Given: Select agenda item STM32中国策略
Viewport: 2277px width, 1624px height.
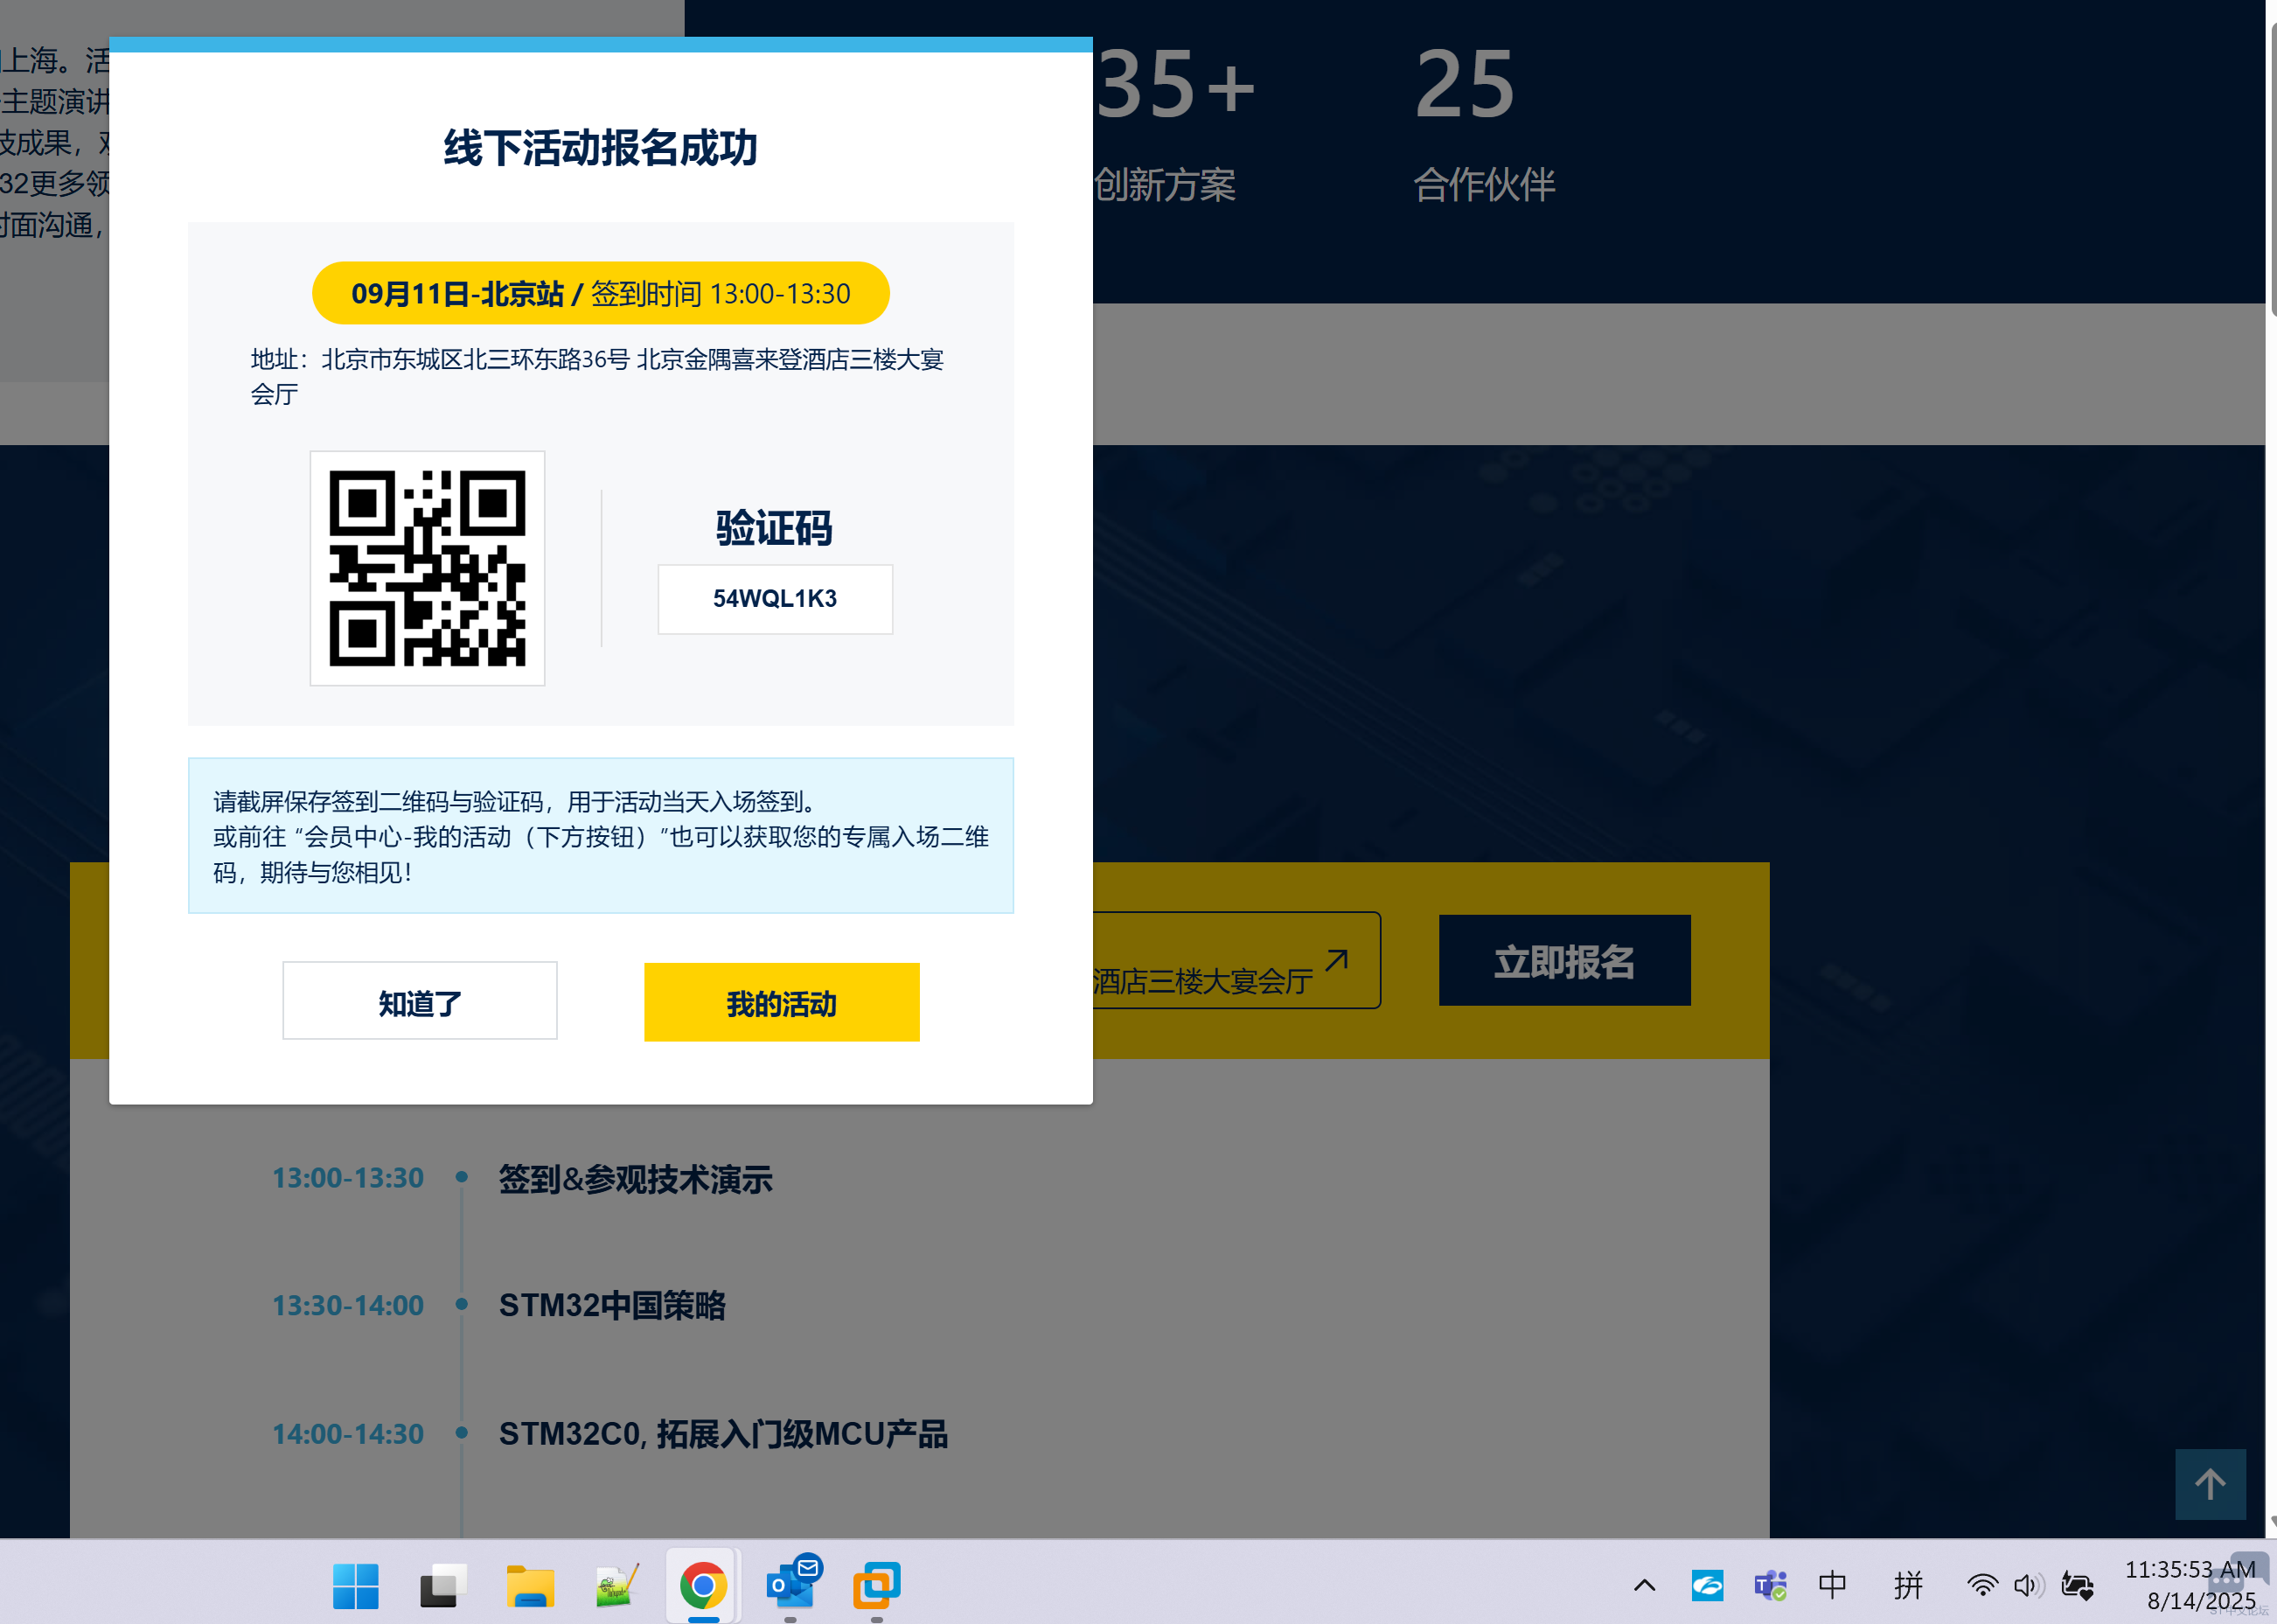Looking at the screenshot, I should tap(612, 1305).
